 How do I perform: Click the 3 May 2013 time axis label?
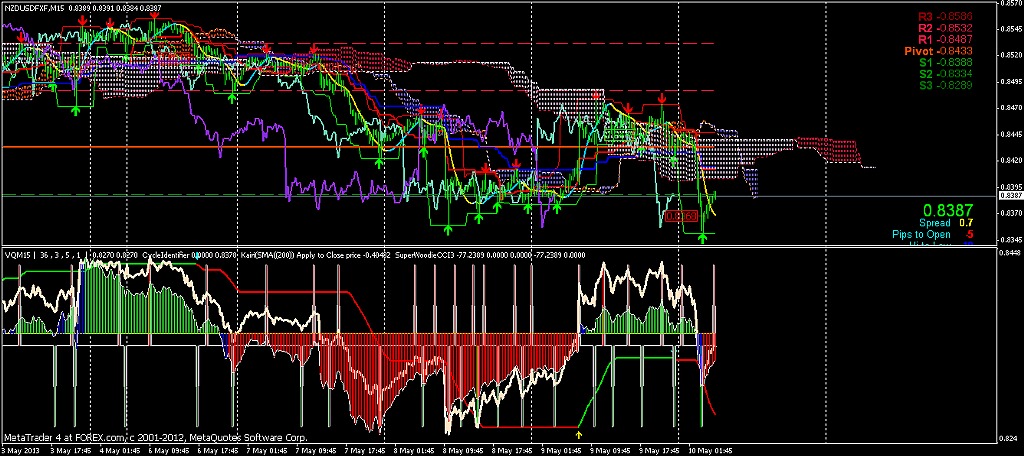click(19, 451)
